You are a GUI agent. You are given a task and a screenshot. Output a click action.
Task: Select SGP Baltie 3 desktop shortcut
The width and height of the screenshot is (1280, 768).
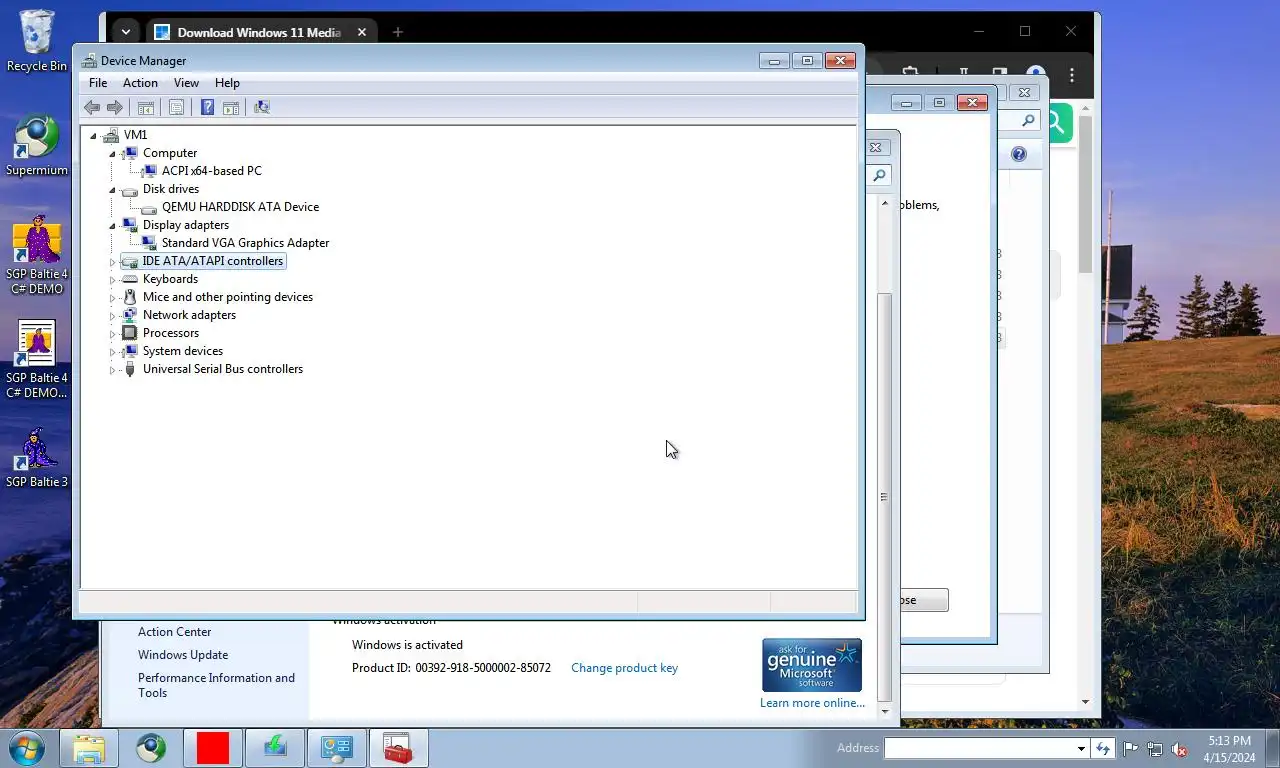[37, 458]
